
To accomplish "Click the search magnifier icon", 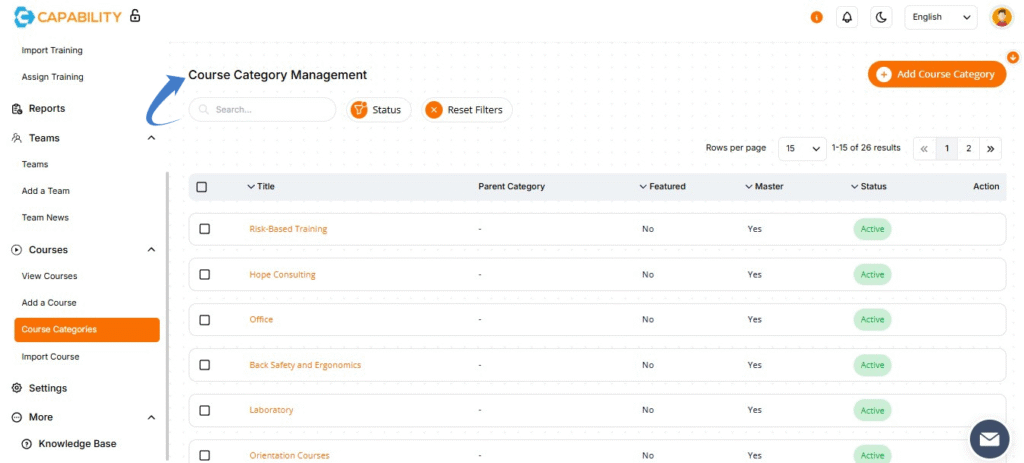I will pos(204,110).
